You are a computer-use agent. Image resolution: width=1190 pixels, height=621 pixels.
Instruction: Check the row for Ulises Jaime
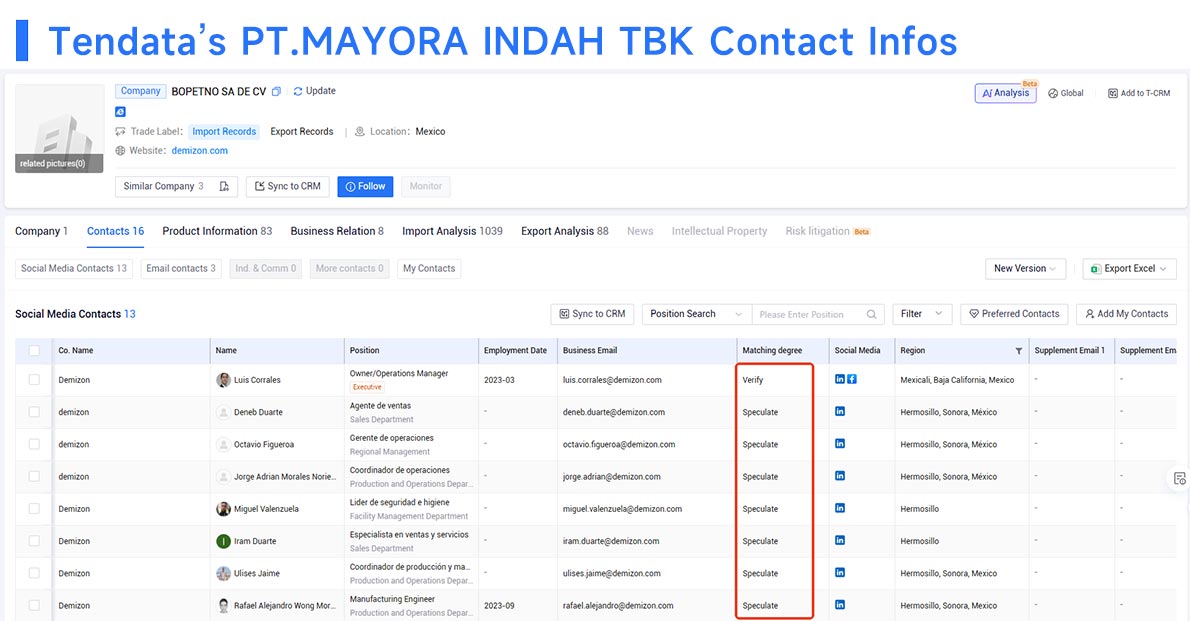click(34, 573)
